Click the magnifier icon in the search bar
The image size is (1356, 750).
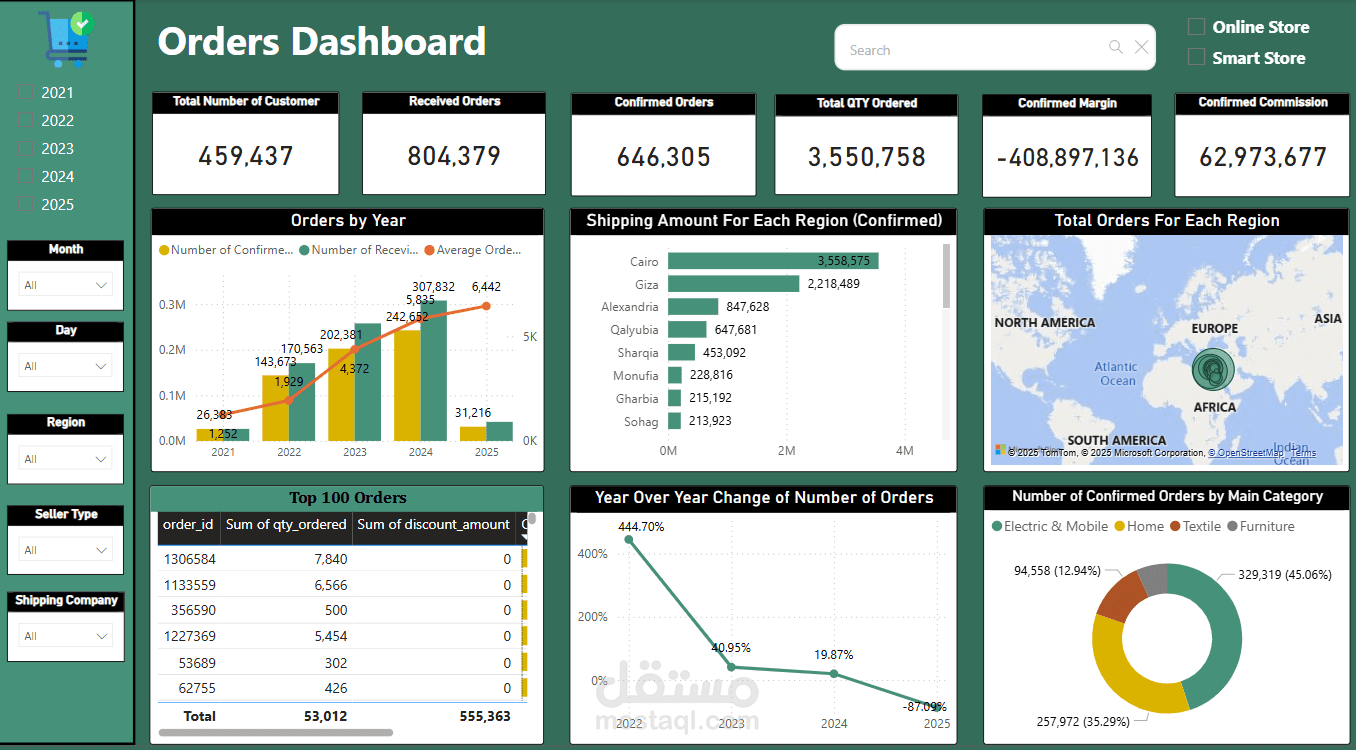click(1115, 47)
